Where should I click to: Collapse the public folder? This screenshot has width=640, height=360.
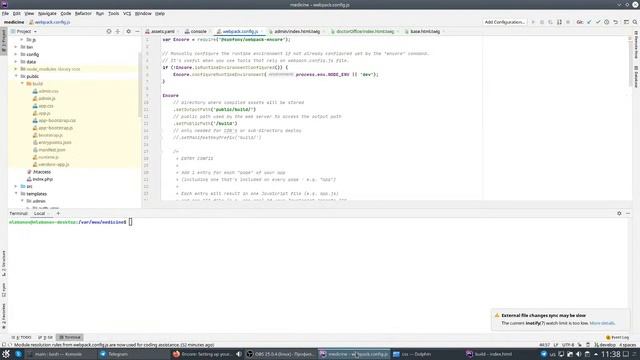pos(16,76)
